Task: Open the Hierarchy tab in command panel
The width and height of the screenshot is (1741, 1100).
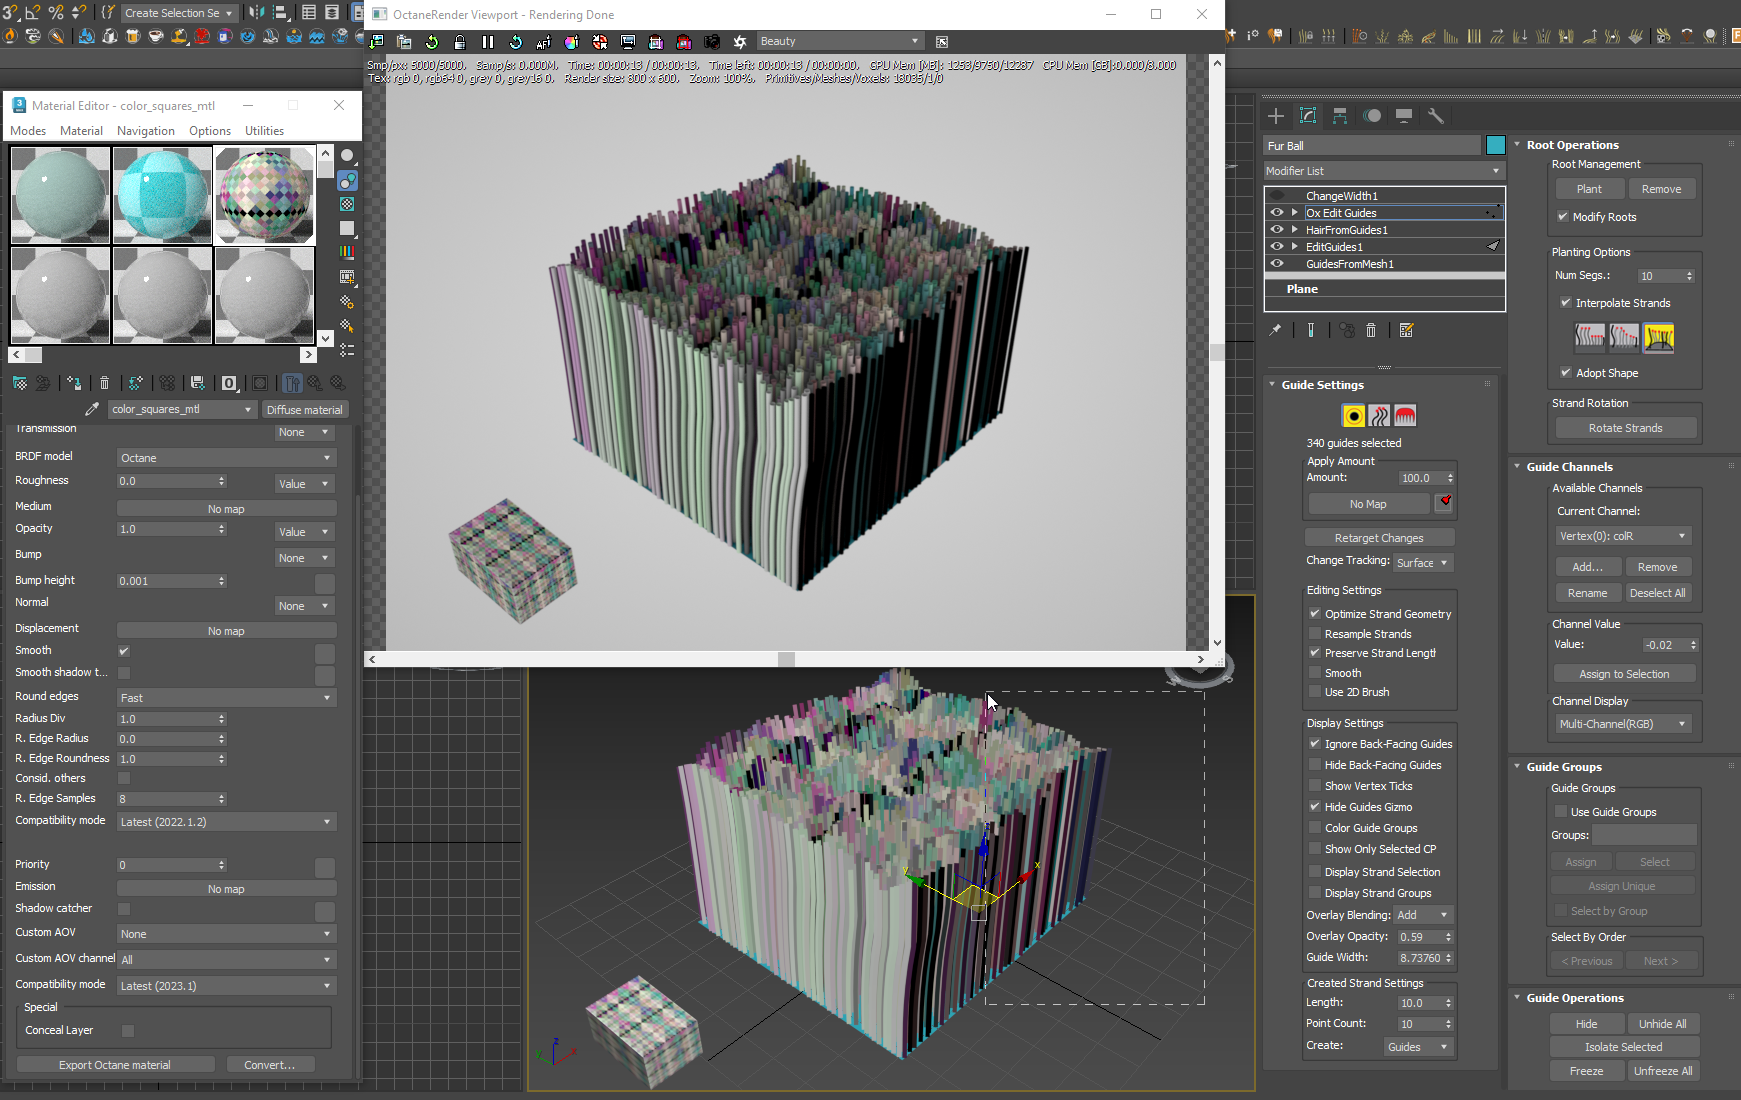Action: (x=1340, y=116)
